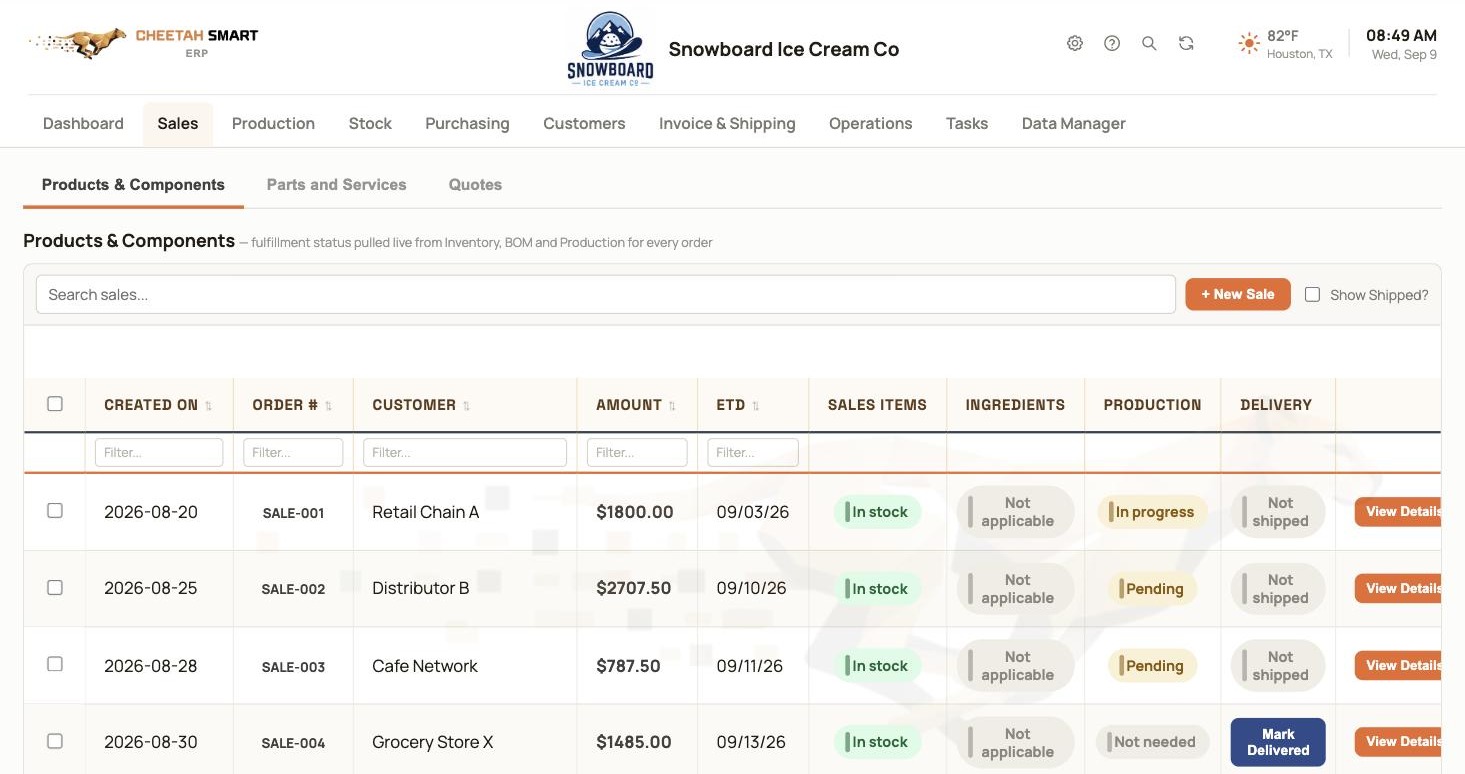Click the Retail Chain A customer name
The image size is (1465, 774).
click(x=425, y=512)
